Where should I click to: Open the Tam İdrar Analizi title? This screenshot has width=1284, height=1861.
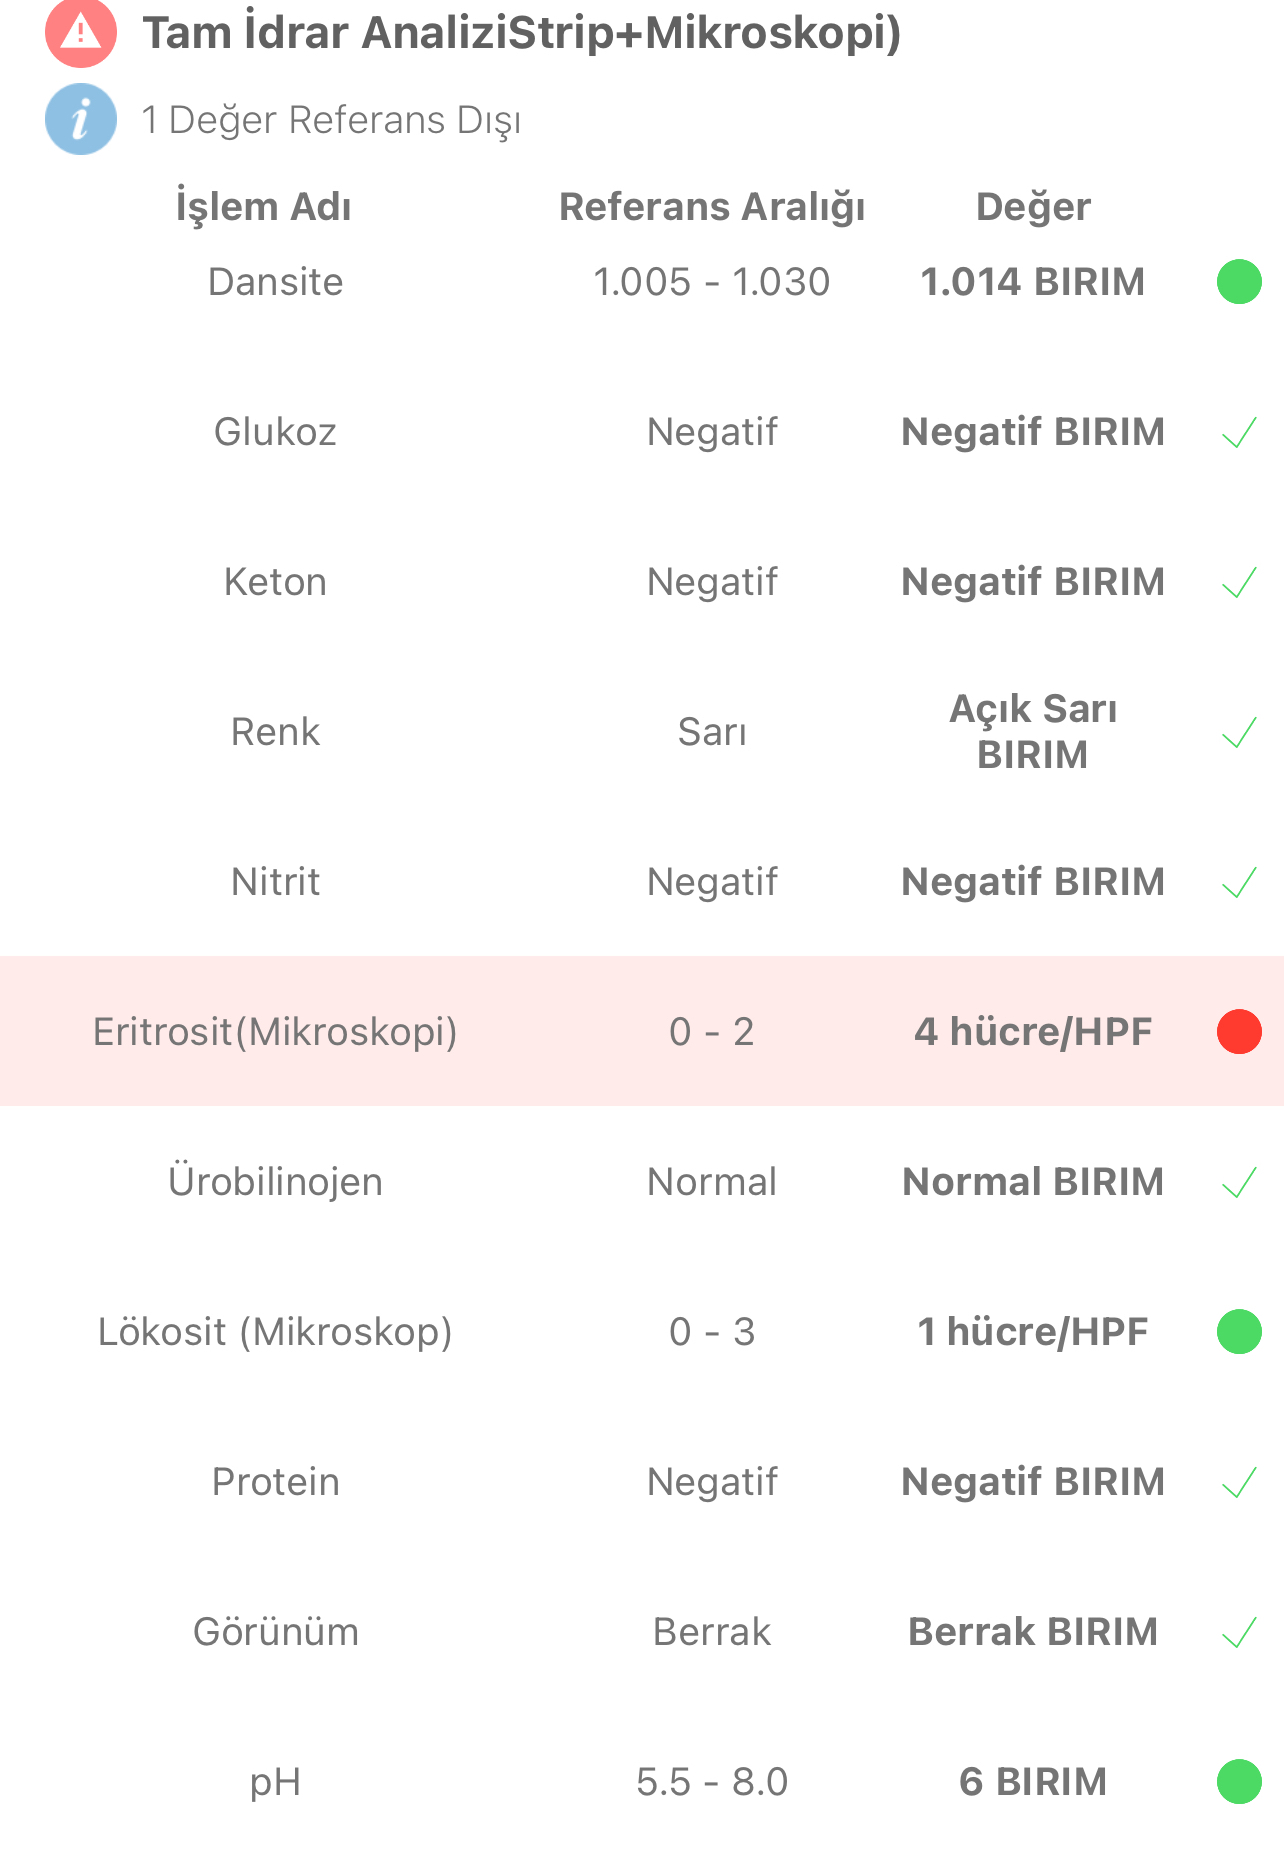(521, 33)
